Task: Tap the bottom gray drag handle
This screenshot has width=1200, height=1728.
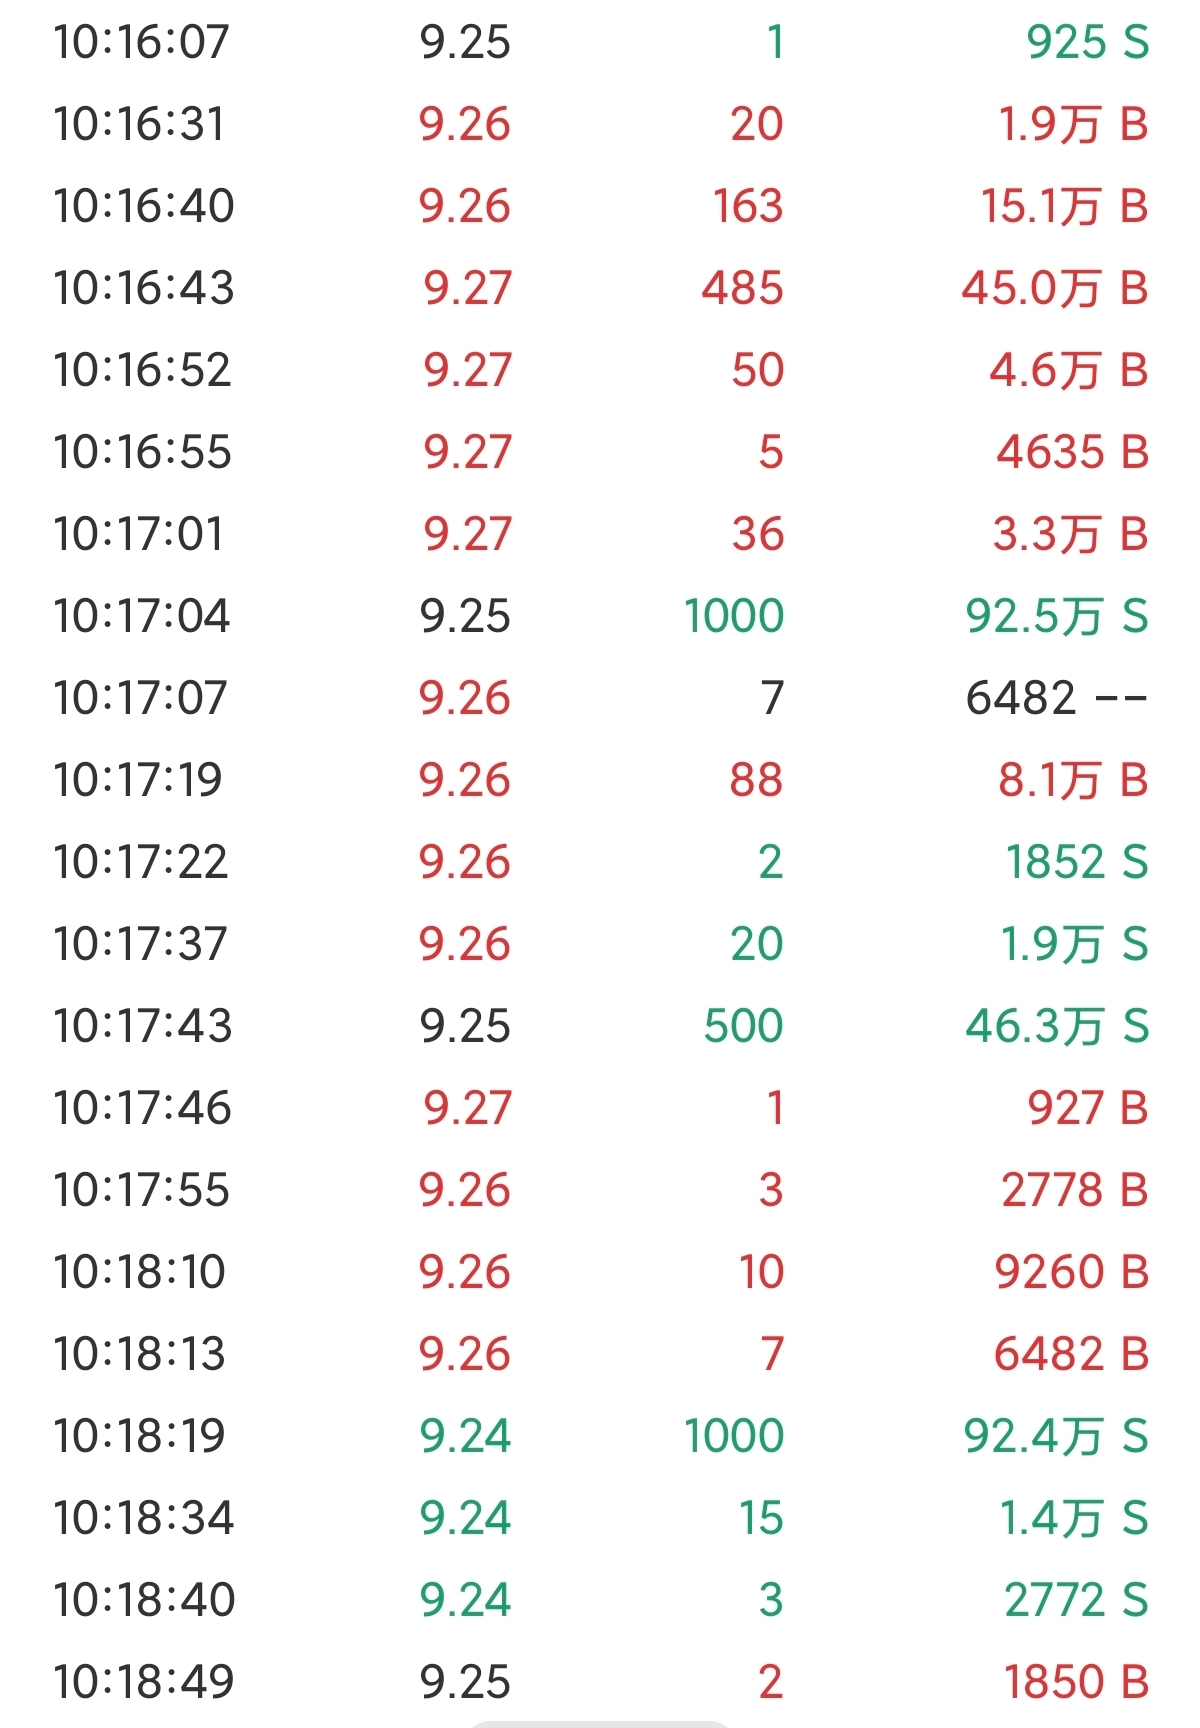Action: click(x=600, y=1723)
